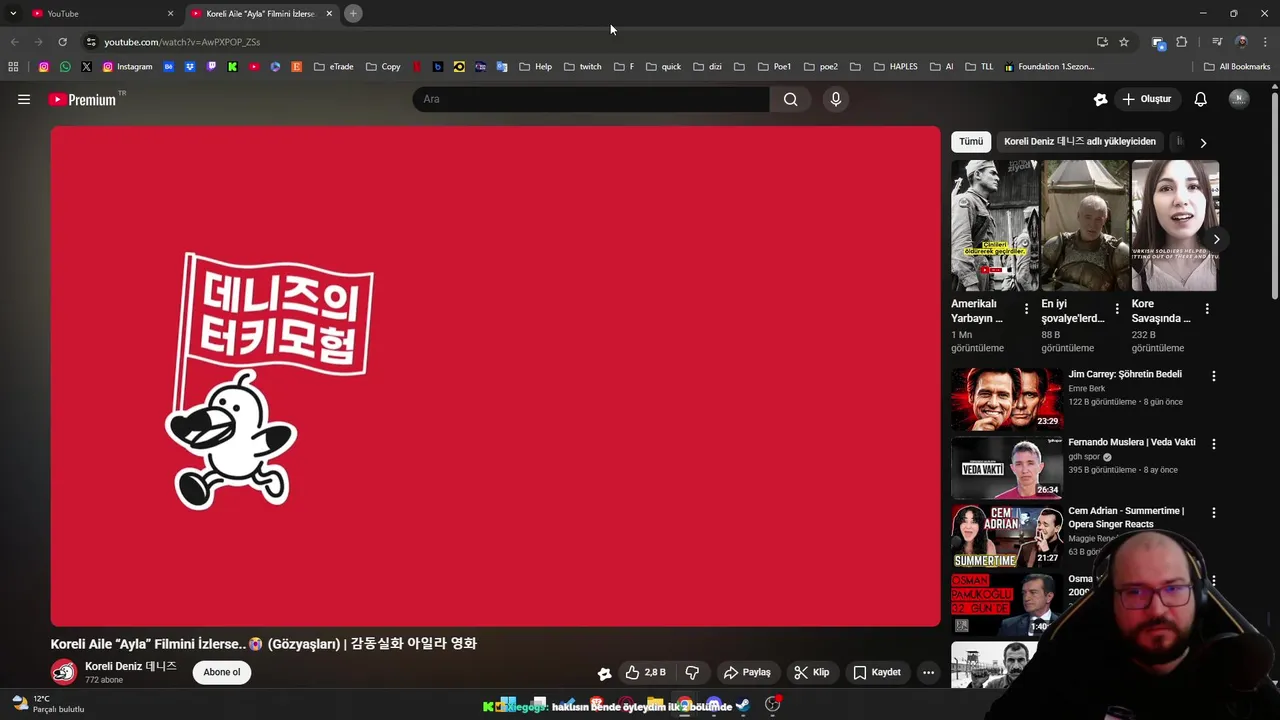The height and width of the screenshot is (720, 1280).
Task: Install app icon in address bar
Action: coord(1102,42)
